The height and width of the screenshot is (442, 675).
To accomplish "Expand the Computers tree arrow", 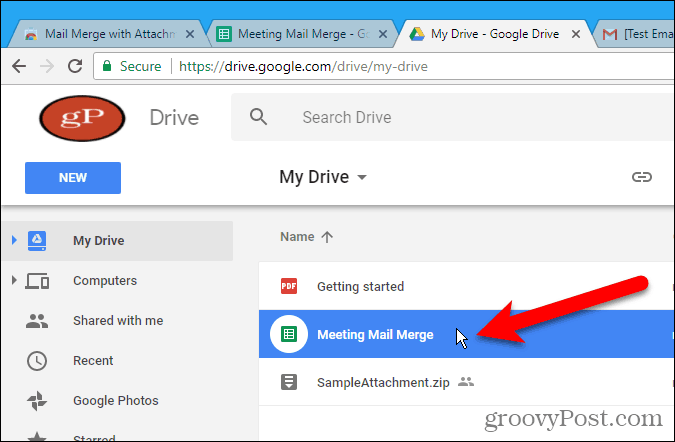I will pyautogui.click(x=14, y=281).
